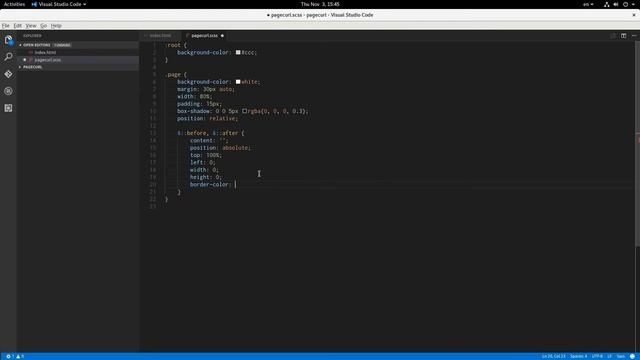Select the pagecurl.scss editor tab
The image size is (640, 360).
coord(204,36)
